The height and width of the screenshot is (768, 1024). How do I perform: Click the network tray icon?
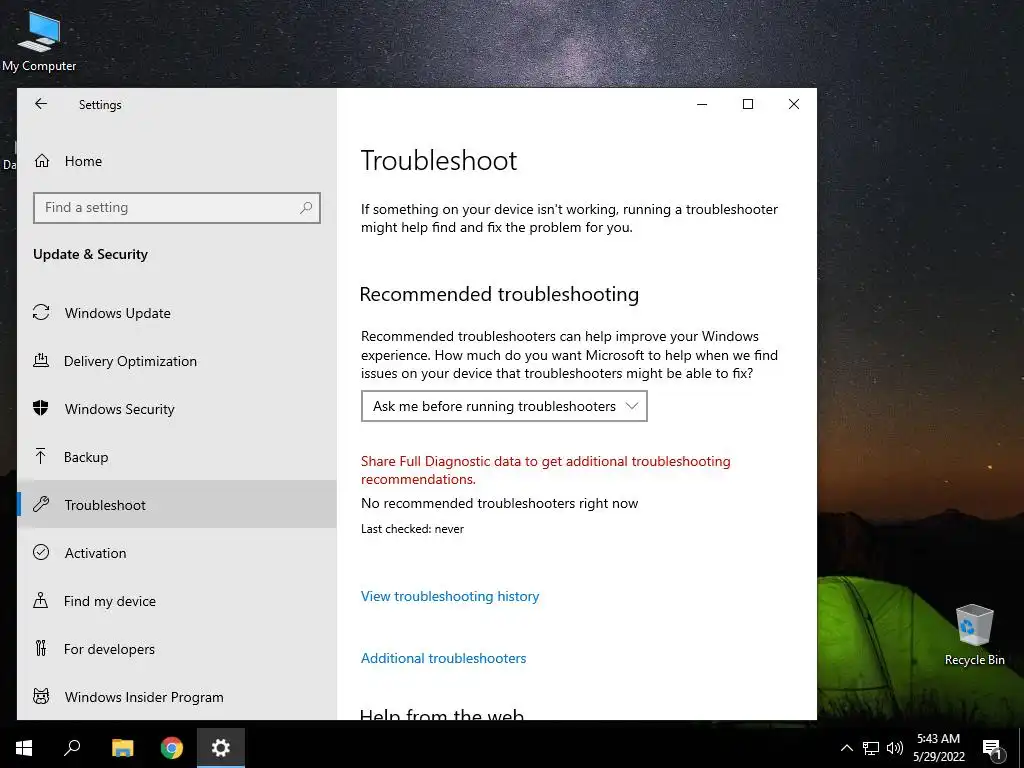click(871, 748)
